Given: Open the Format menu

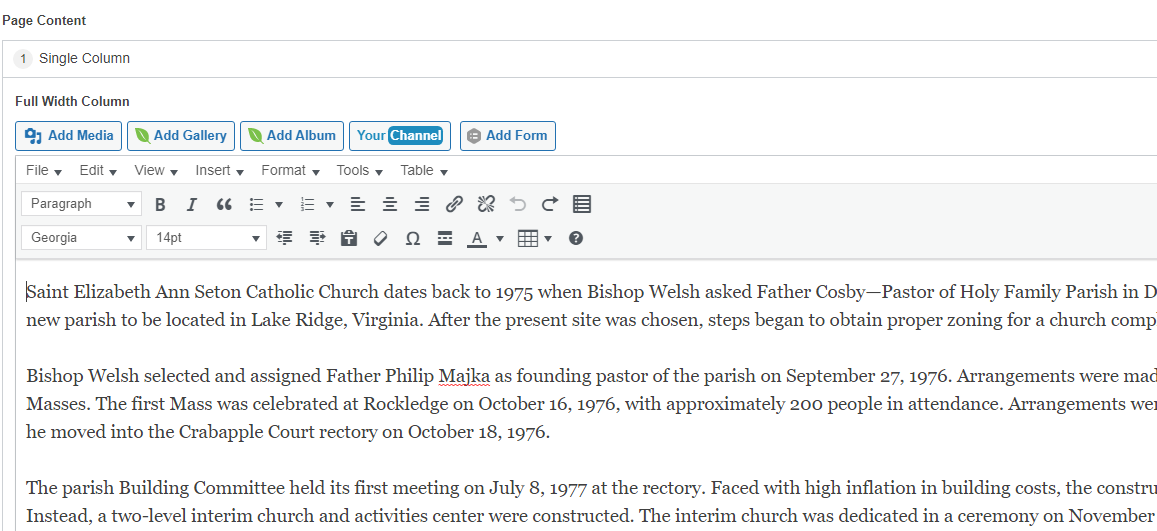Looking at the screenshot, I should coord(289,171).
